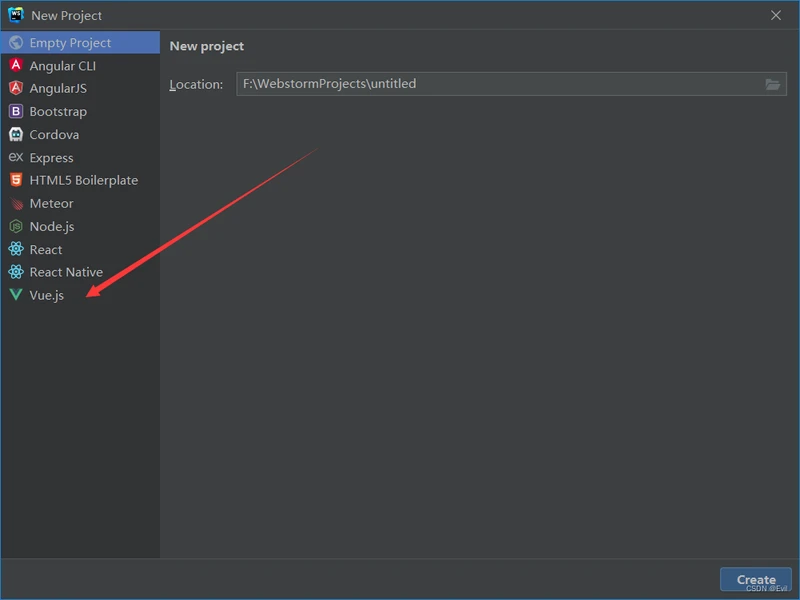Choose Cordova project type

(x=80, y=134)
